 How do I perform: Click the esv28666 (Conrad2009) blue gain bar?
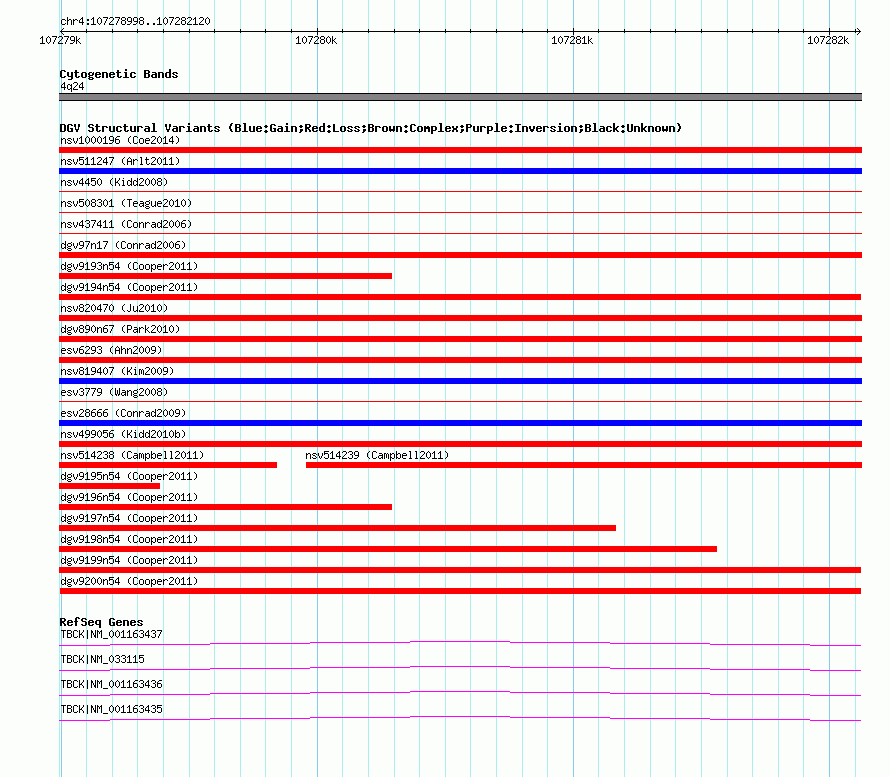[x=460, y=423]
